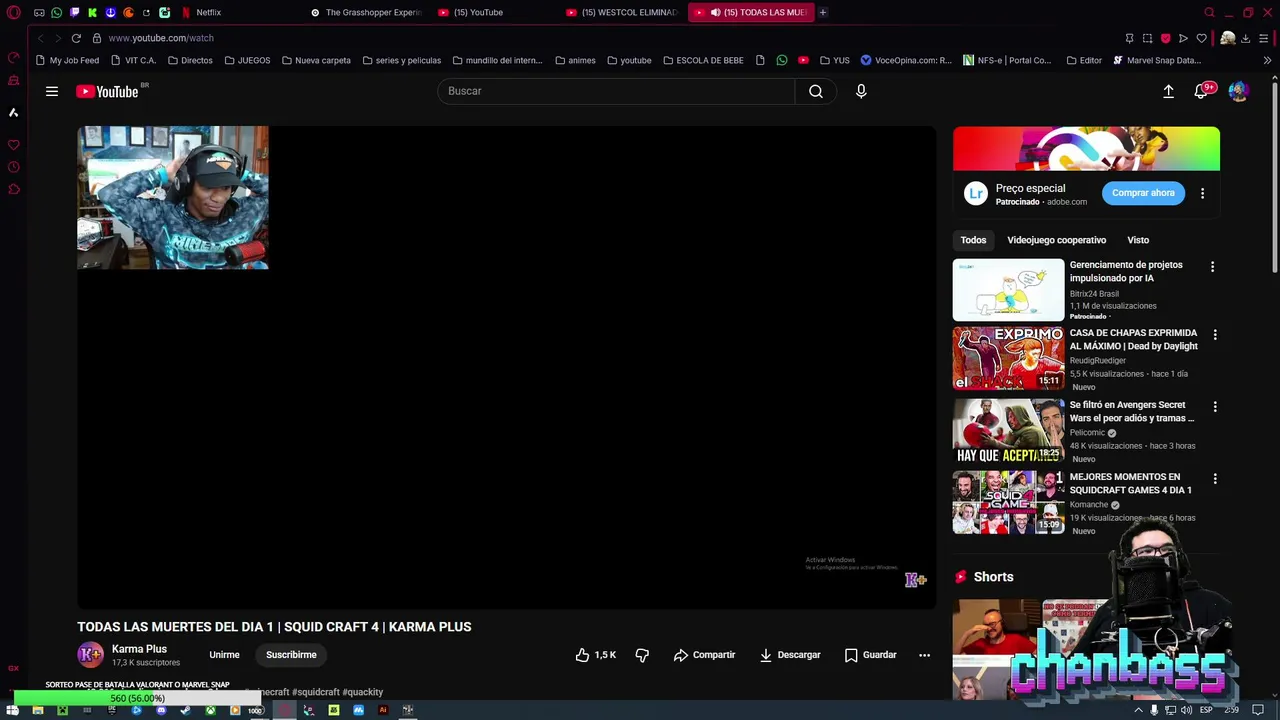Open the Opera menu logo
This screenshot has height=720, width=1280.
[x=14, y=12]
